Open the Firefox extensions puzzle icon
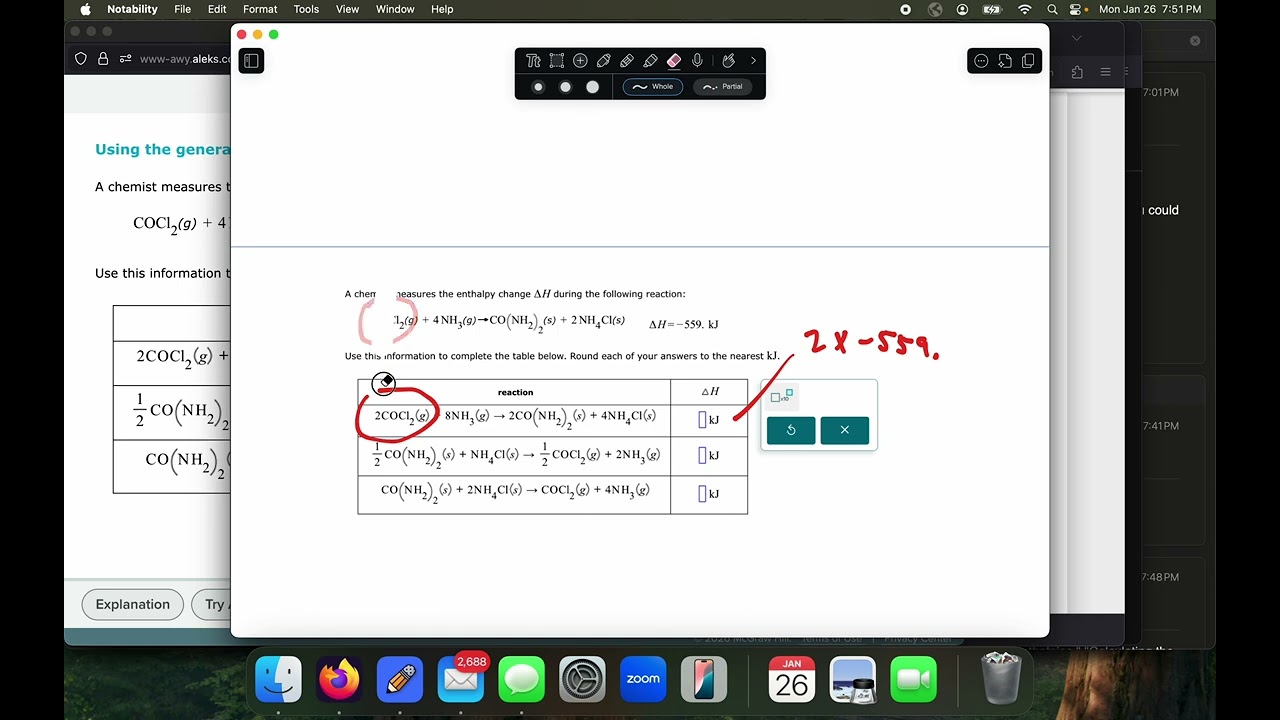This screenshot has height=720, width=1280. (1077, 72)
